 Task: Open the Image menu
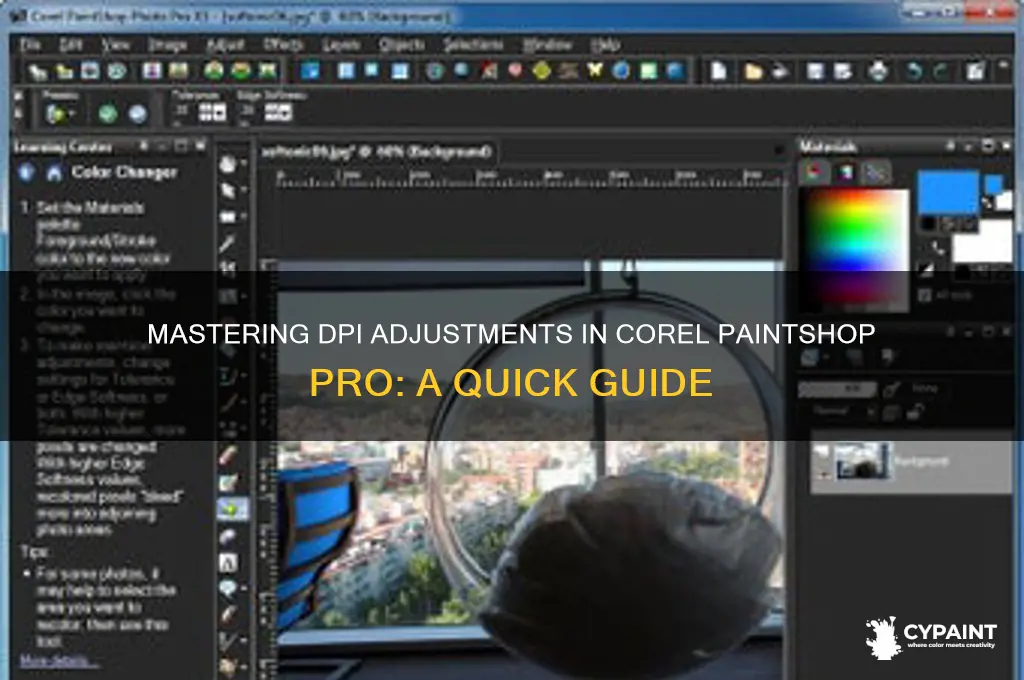click(x=167, y=44)
